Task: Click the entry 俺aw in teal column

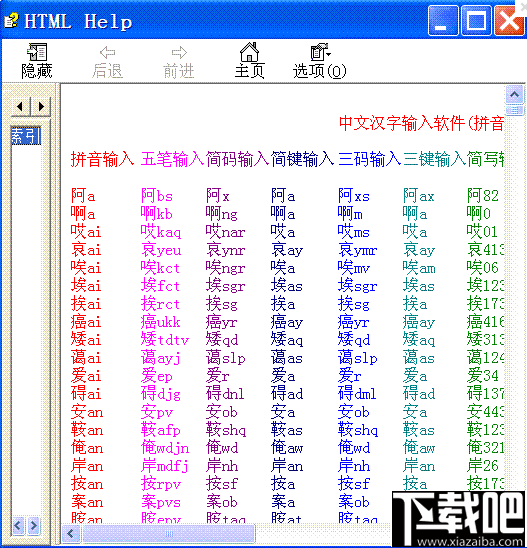Action: point(419,448)
